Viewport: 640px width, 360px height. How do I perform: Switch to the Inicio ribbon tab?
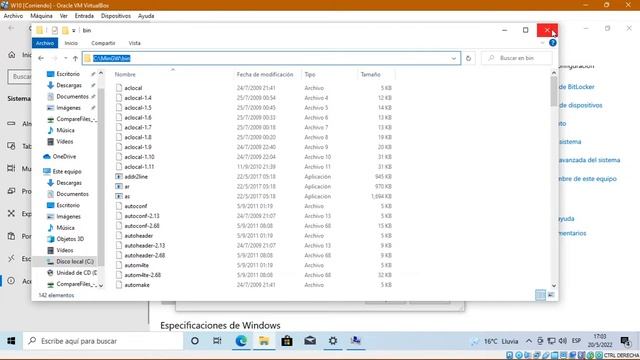click(71, 43)
